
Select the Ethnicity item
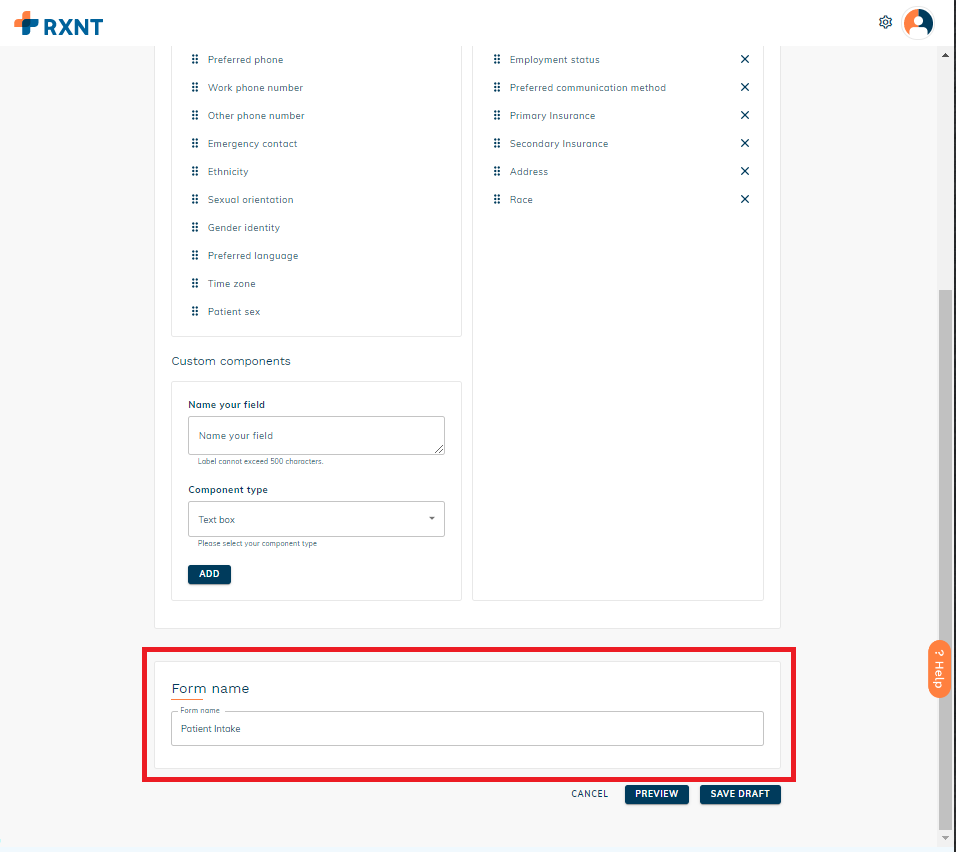(x=228, y=172)
